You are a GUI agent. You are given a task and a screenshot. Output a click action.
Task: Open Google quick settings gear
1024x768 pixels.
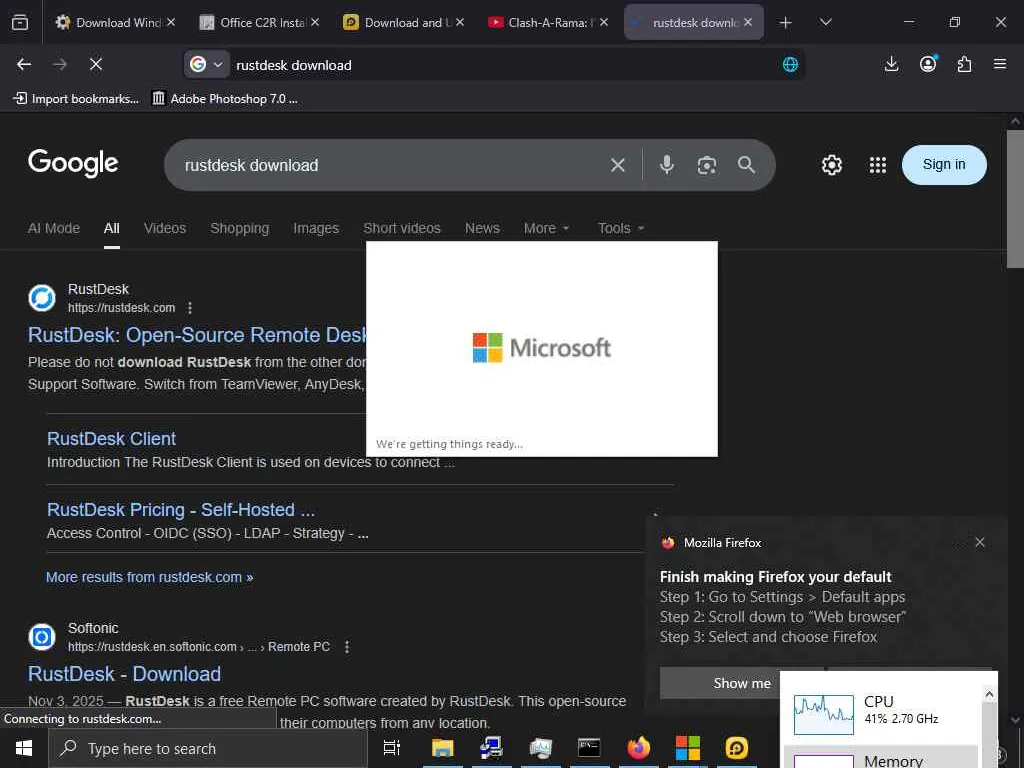click(831, 165)
